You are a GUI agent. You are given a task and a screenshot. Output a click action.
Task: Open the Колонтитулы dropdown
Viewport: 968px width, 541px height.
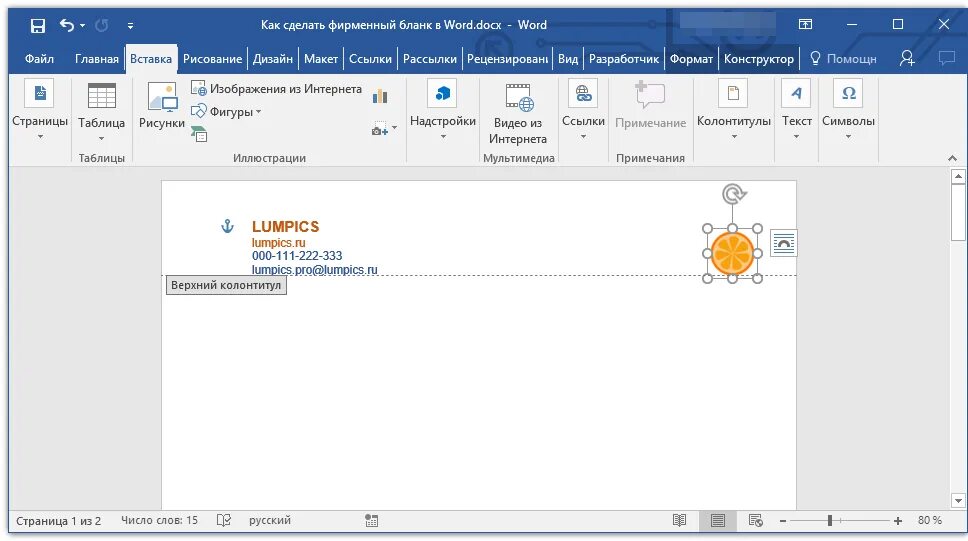tap(733, 110)
